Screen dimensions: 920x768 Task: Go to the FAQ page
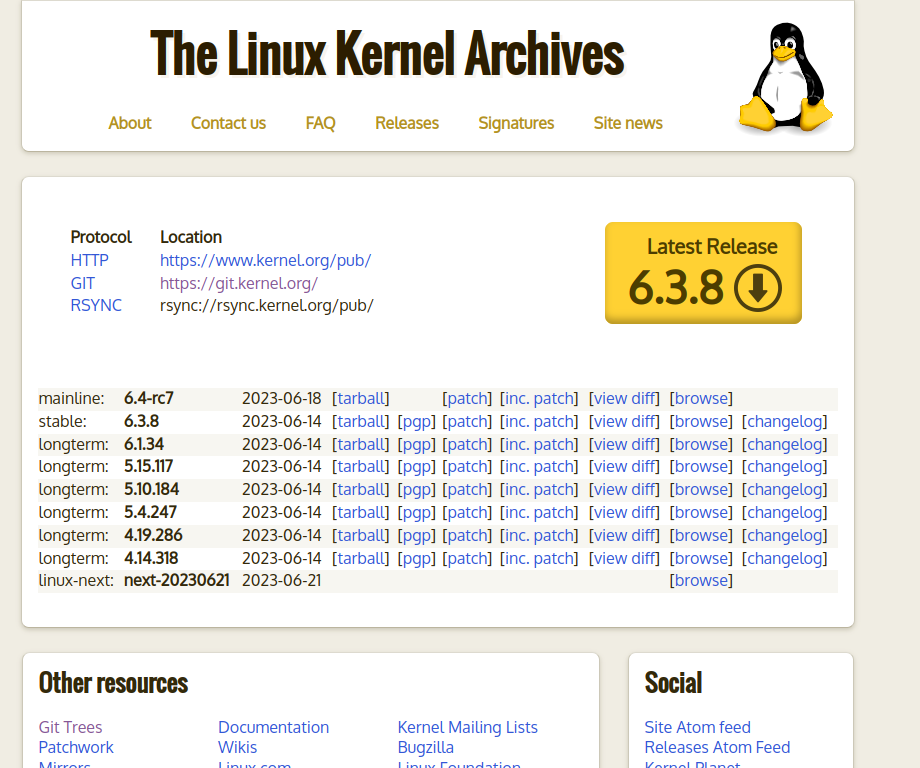(x=320, y=123)
